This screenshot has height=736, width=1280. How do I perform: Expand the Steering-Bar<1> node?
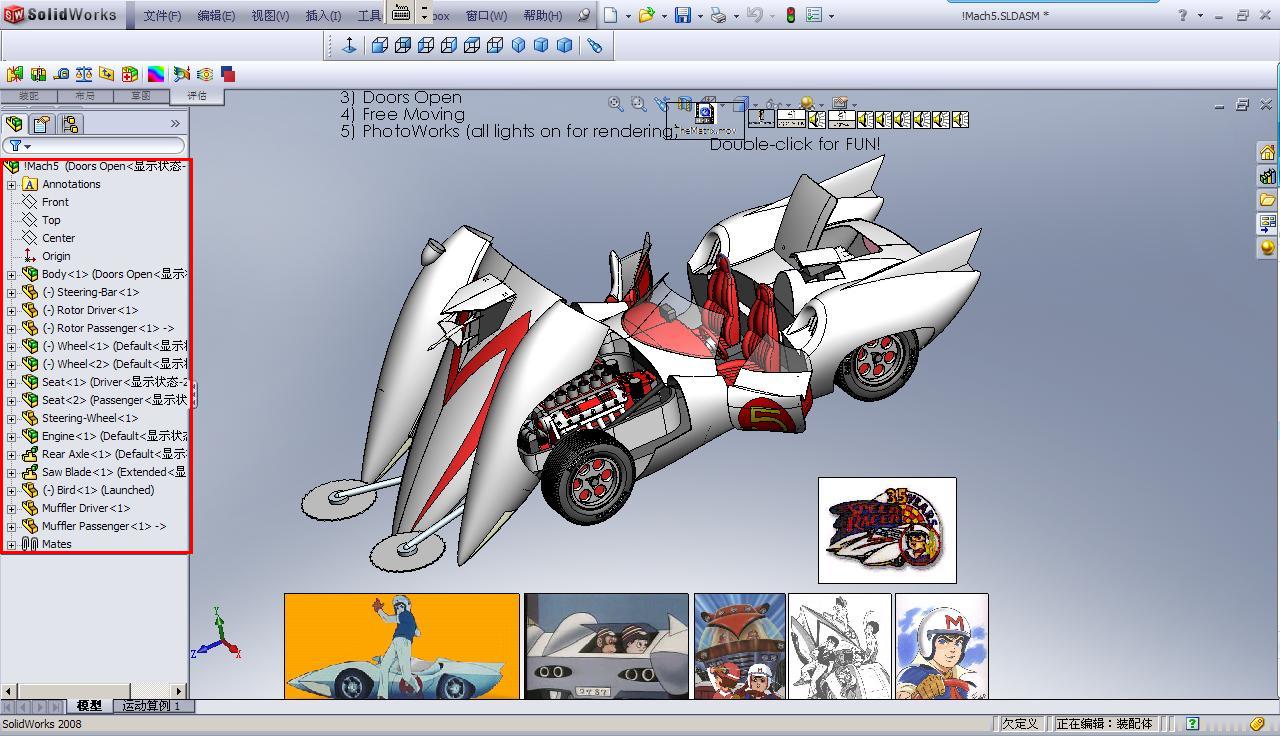click(11, 292)
